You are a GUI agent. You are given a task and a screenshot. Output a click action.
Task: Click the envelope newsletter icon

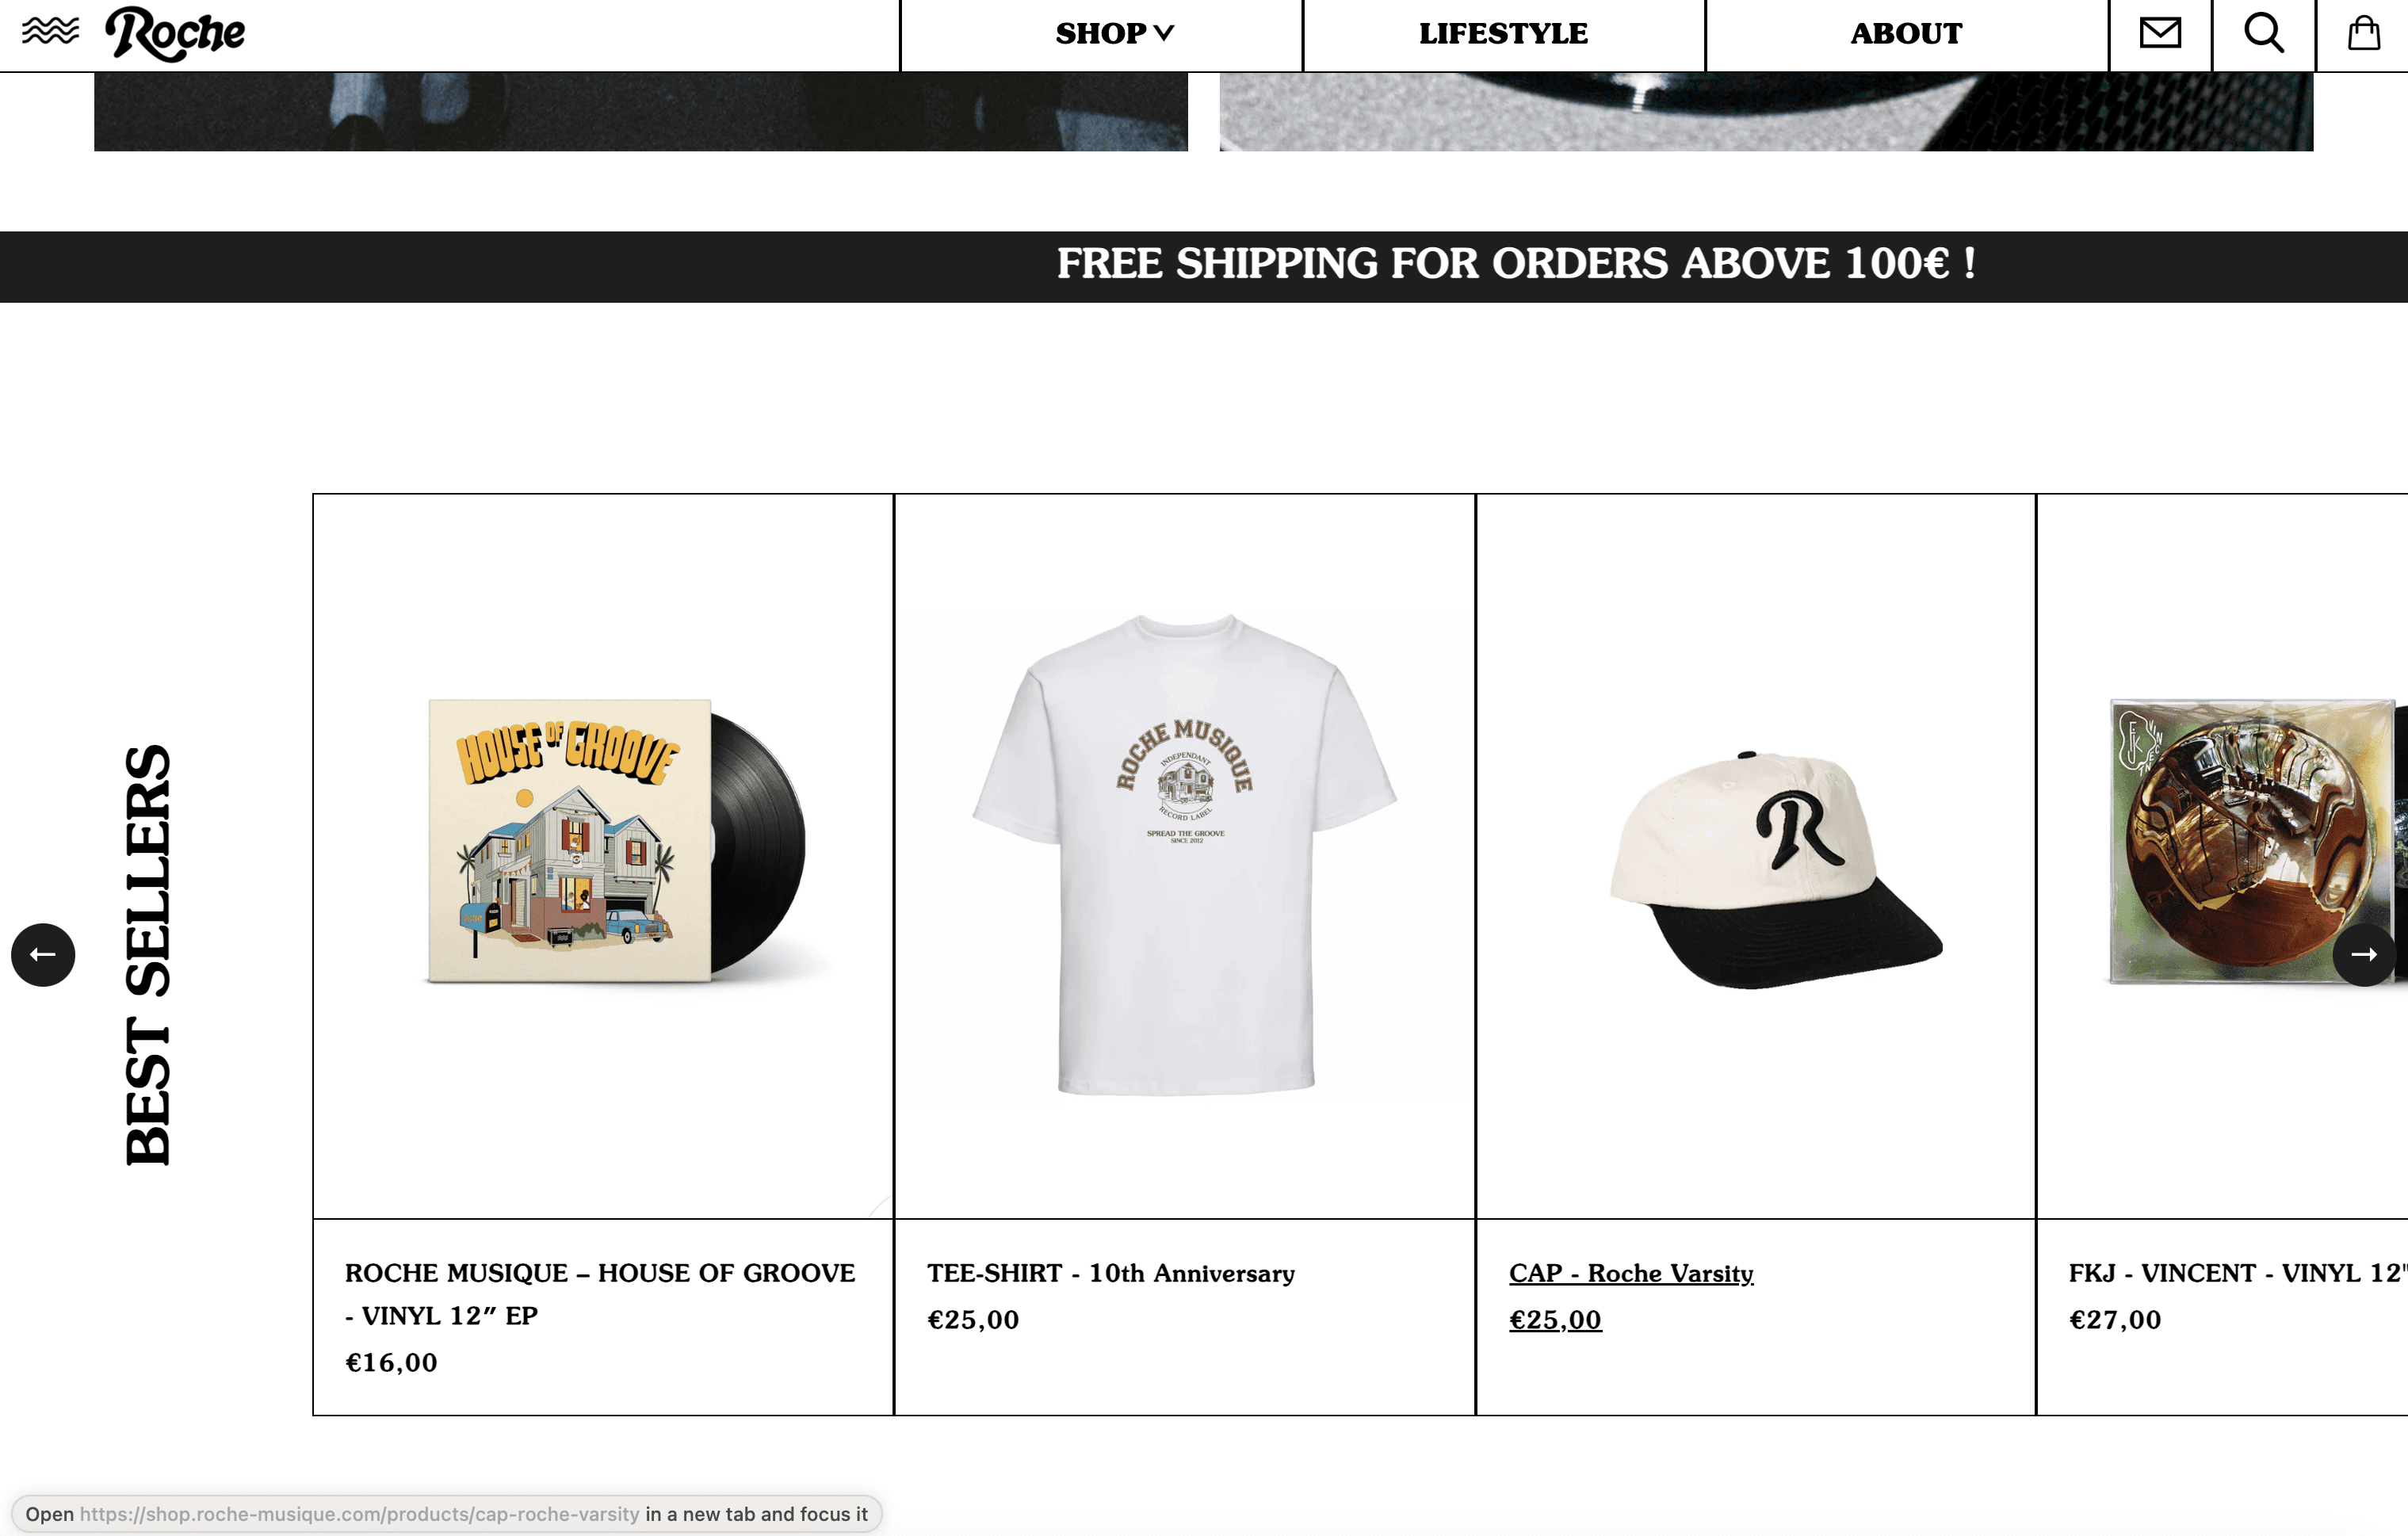click(x=2160, y=33)
